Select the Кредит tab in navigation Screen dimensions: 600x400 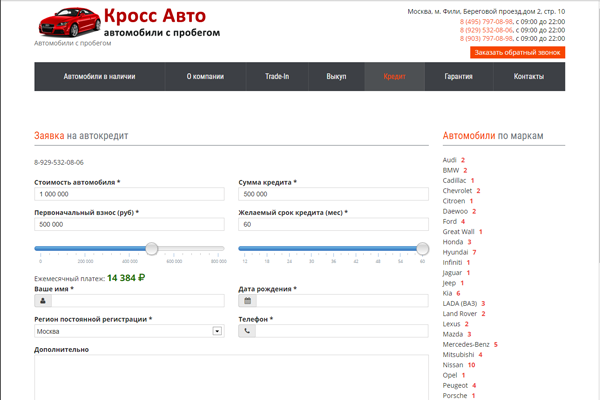(x=394, y=77)
